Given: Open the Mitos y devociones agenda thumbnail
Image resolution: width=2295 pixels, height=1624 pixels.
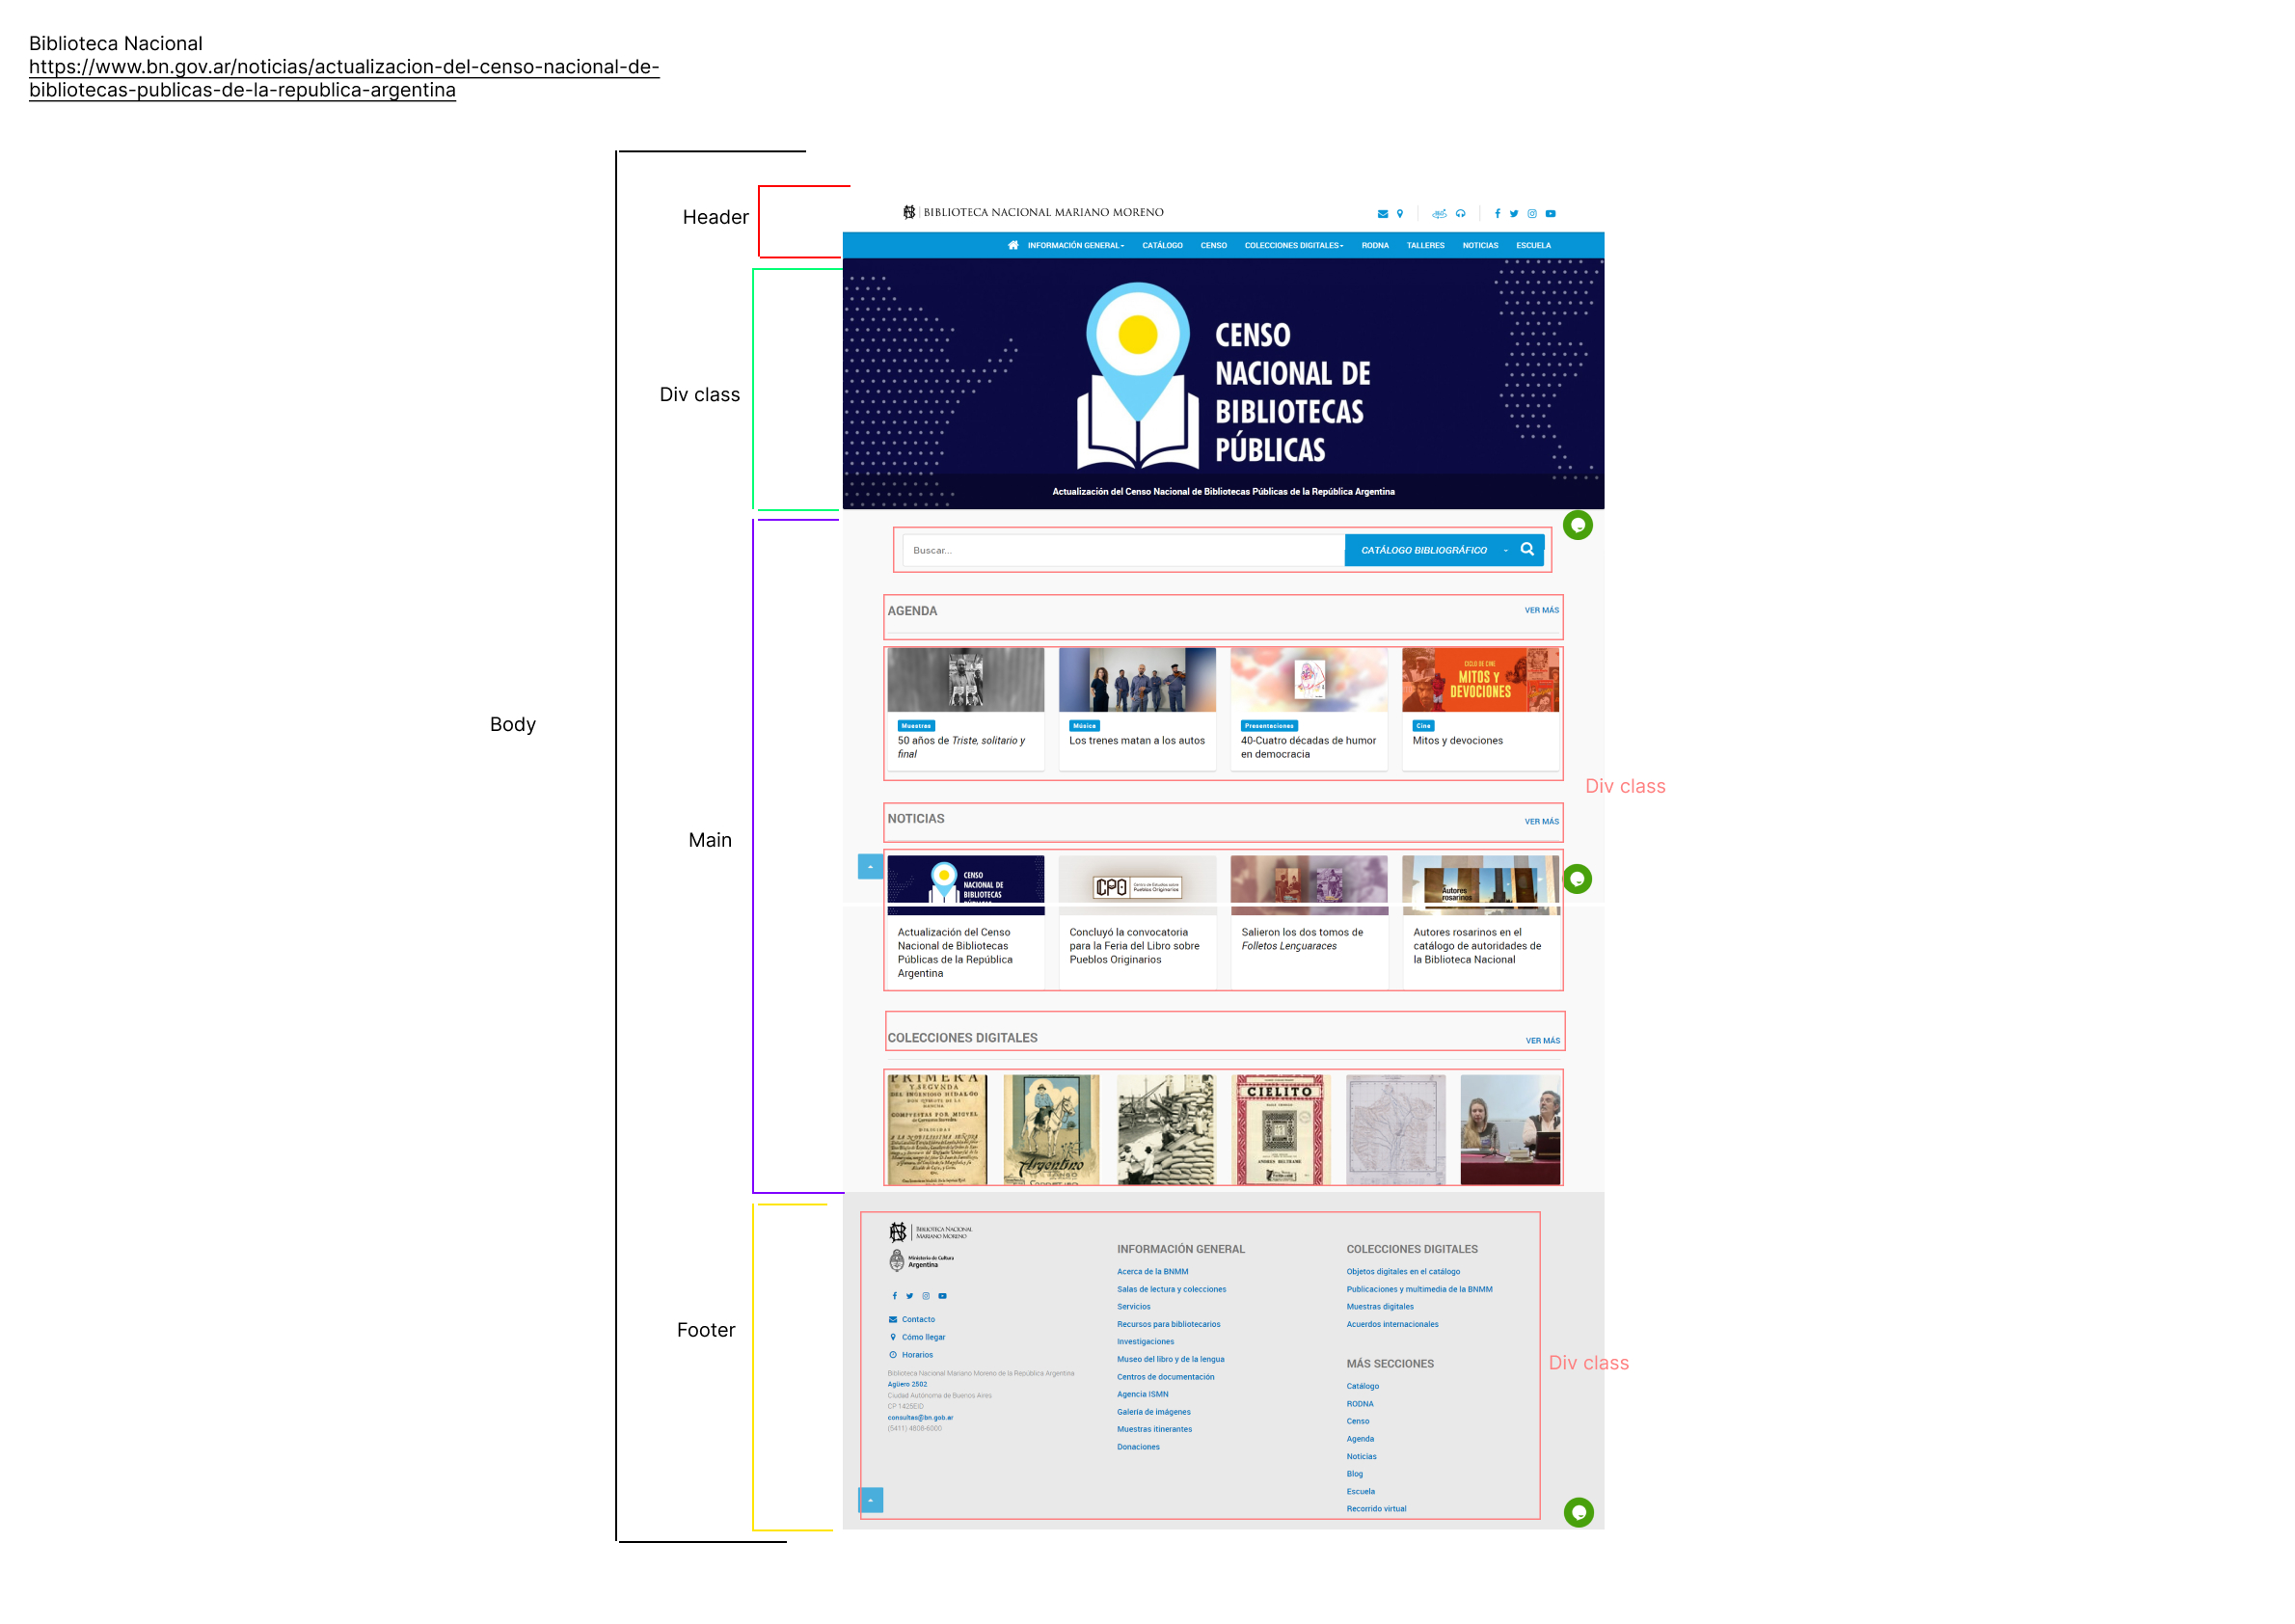Looking at the screenshot, I should tap(1480, 680).
